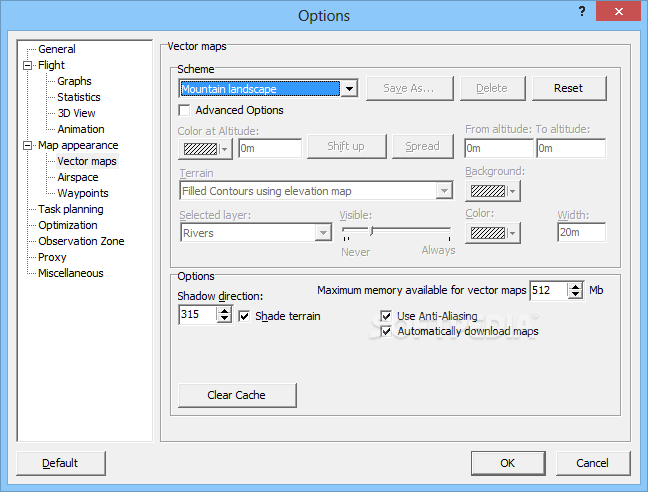Click the Clear Cache button

click(x=237, y=395)
